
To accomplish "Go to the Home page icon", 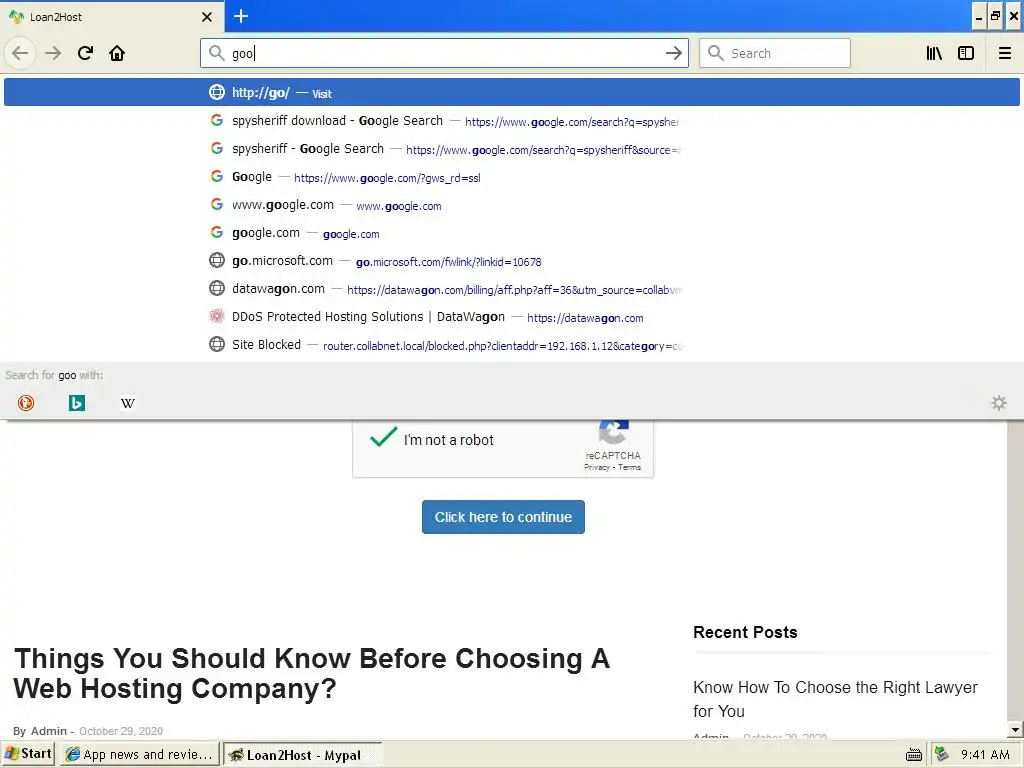I will click(117, 53).
